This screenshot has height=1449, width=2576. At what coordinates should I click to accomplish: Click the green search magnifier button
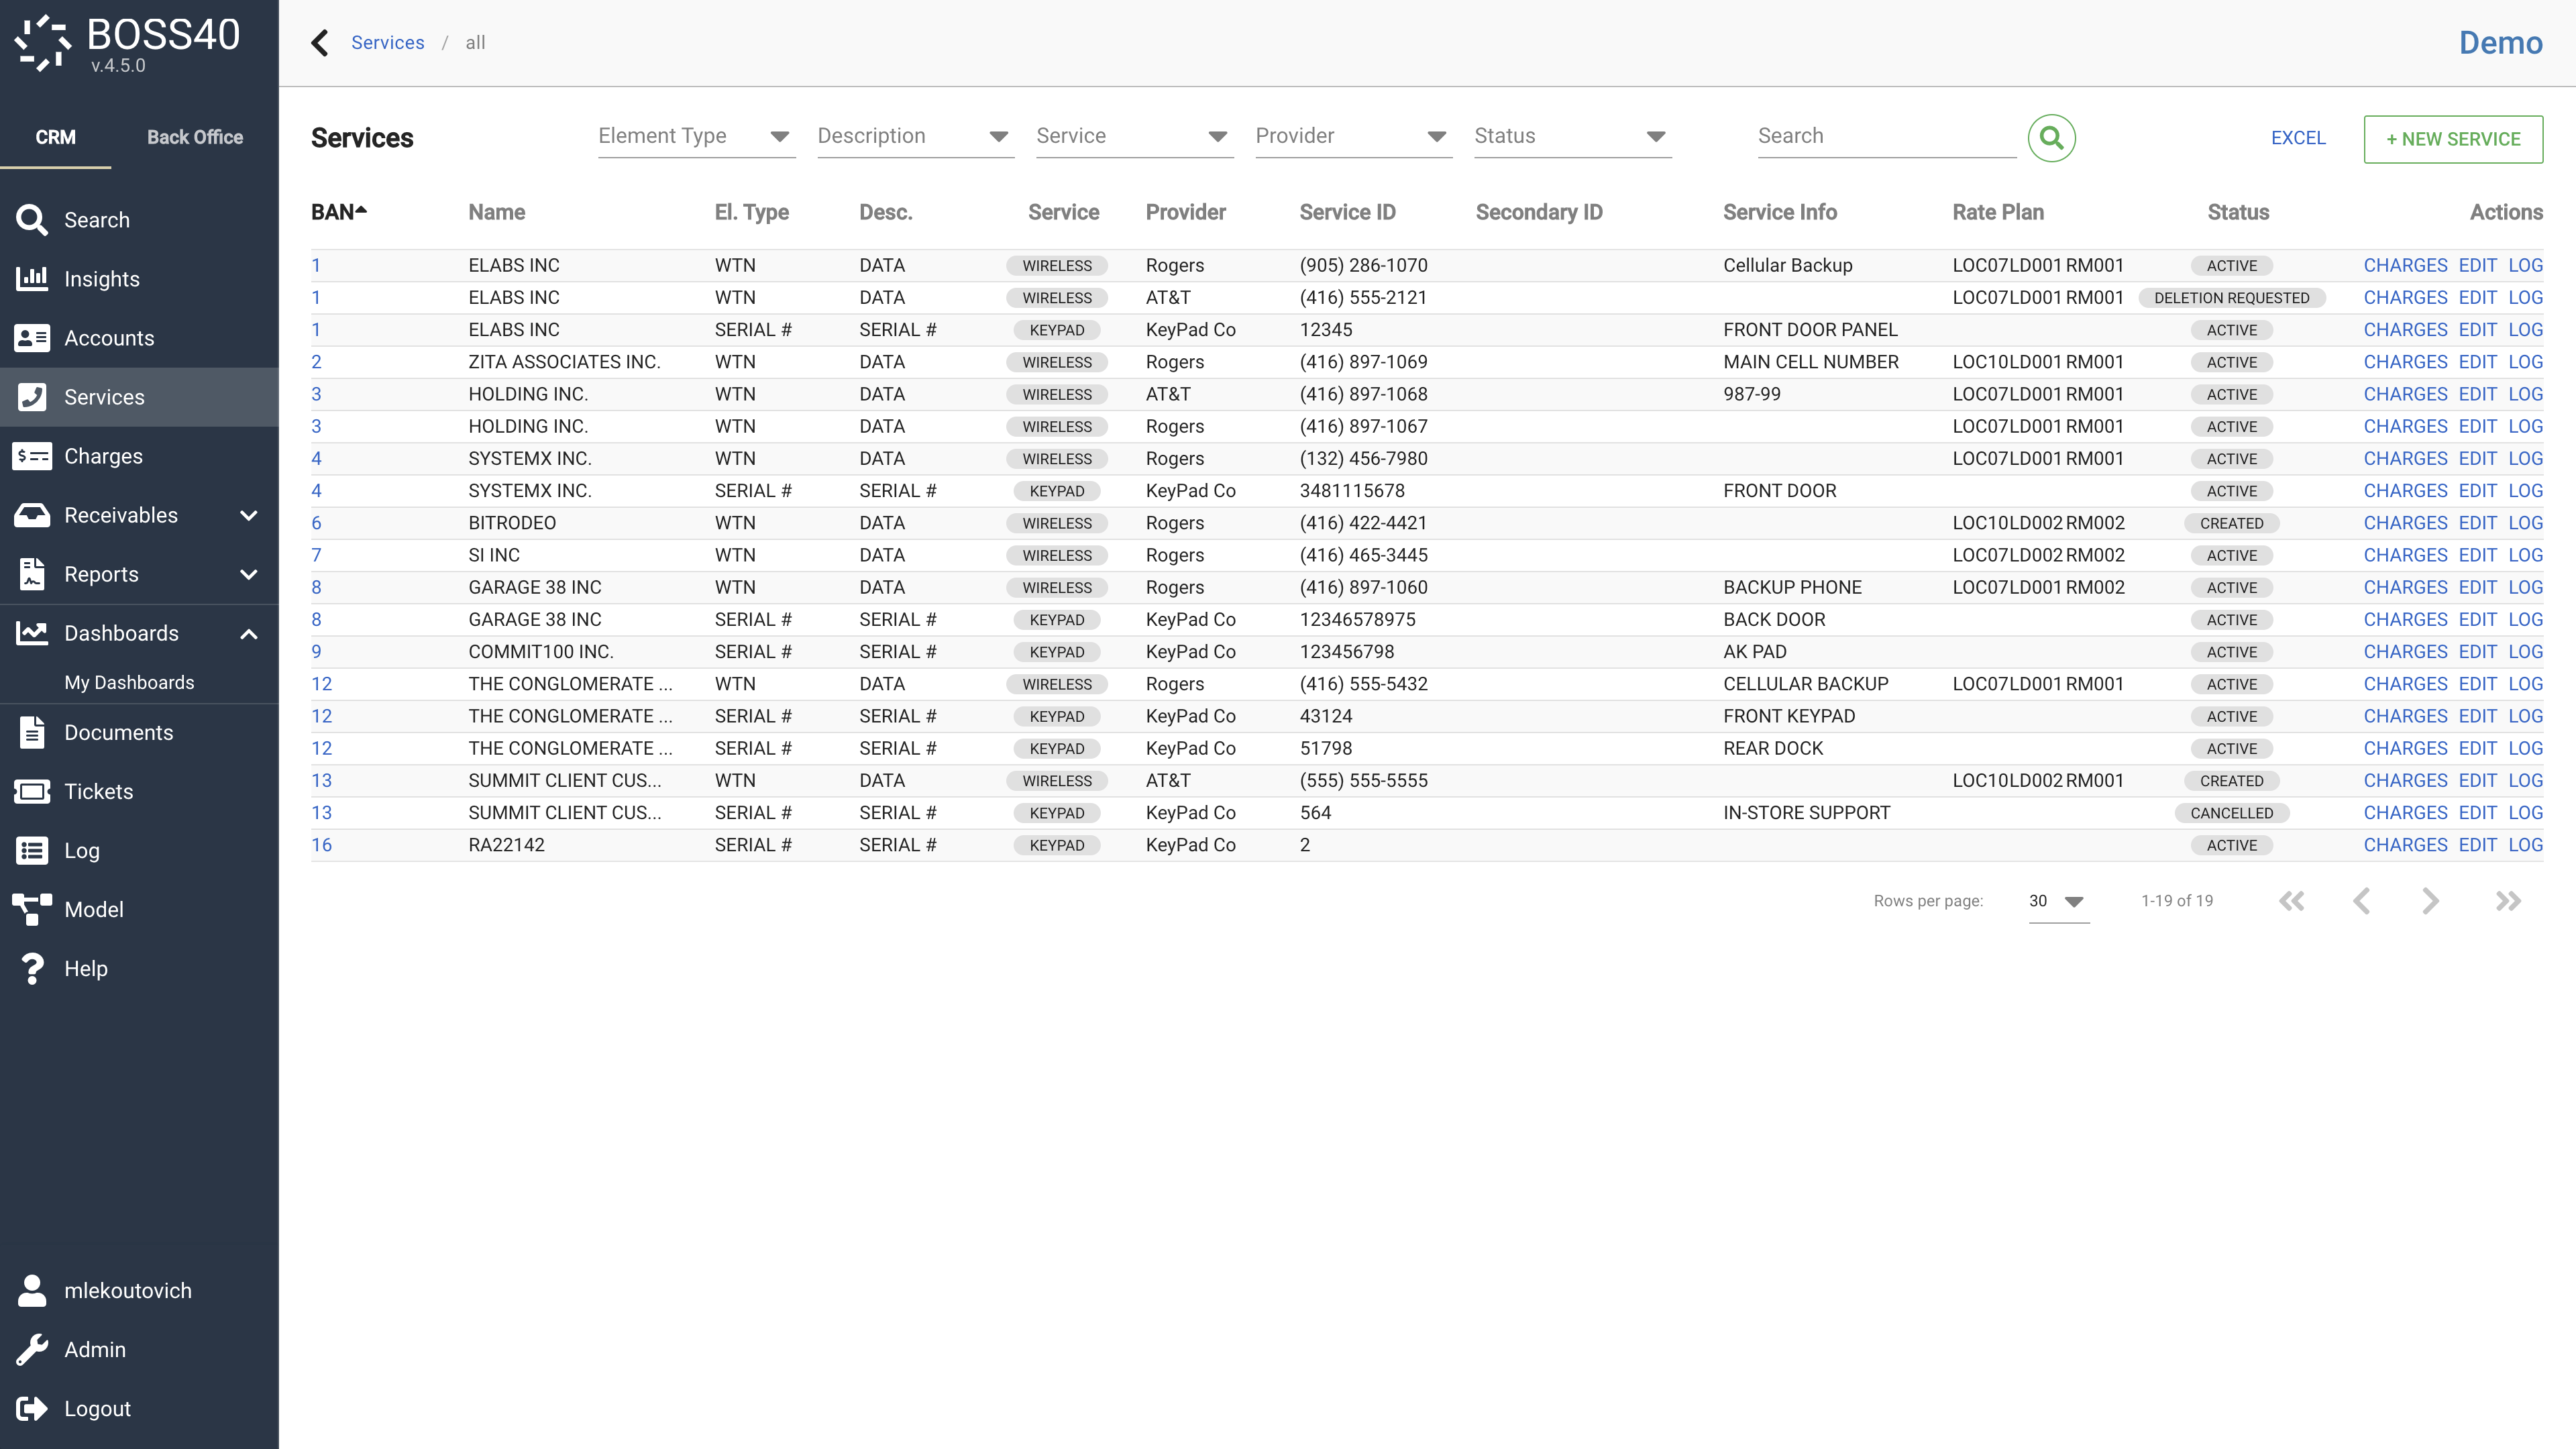coord(2051,138)
